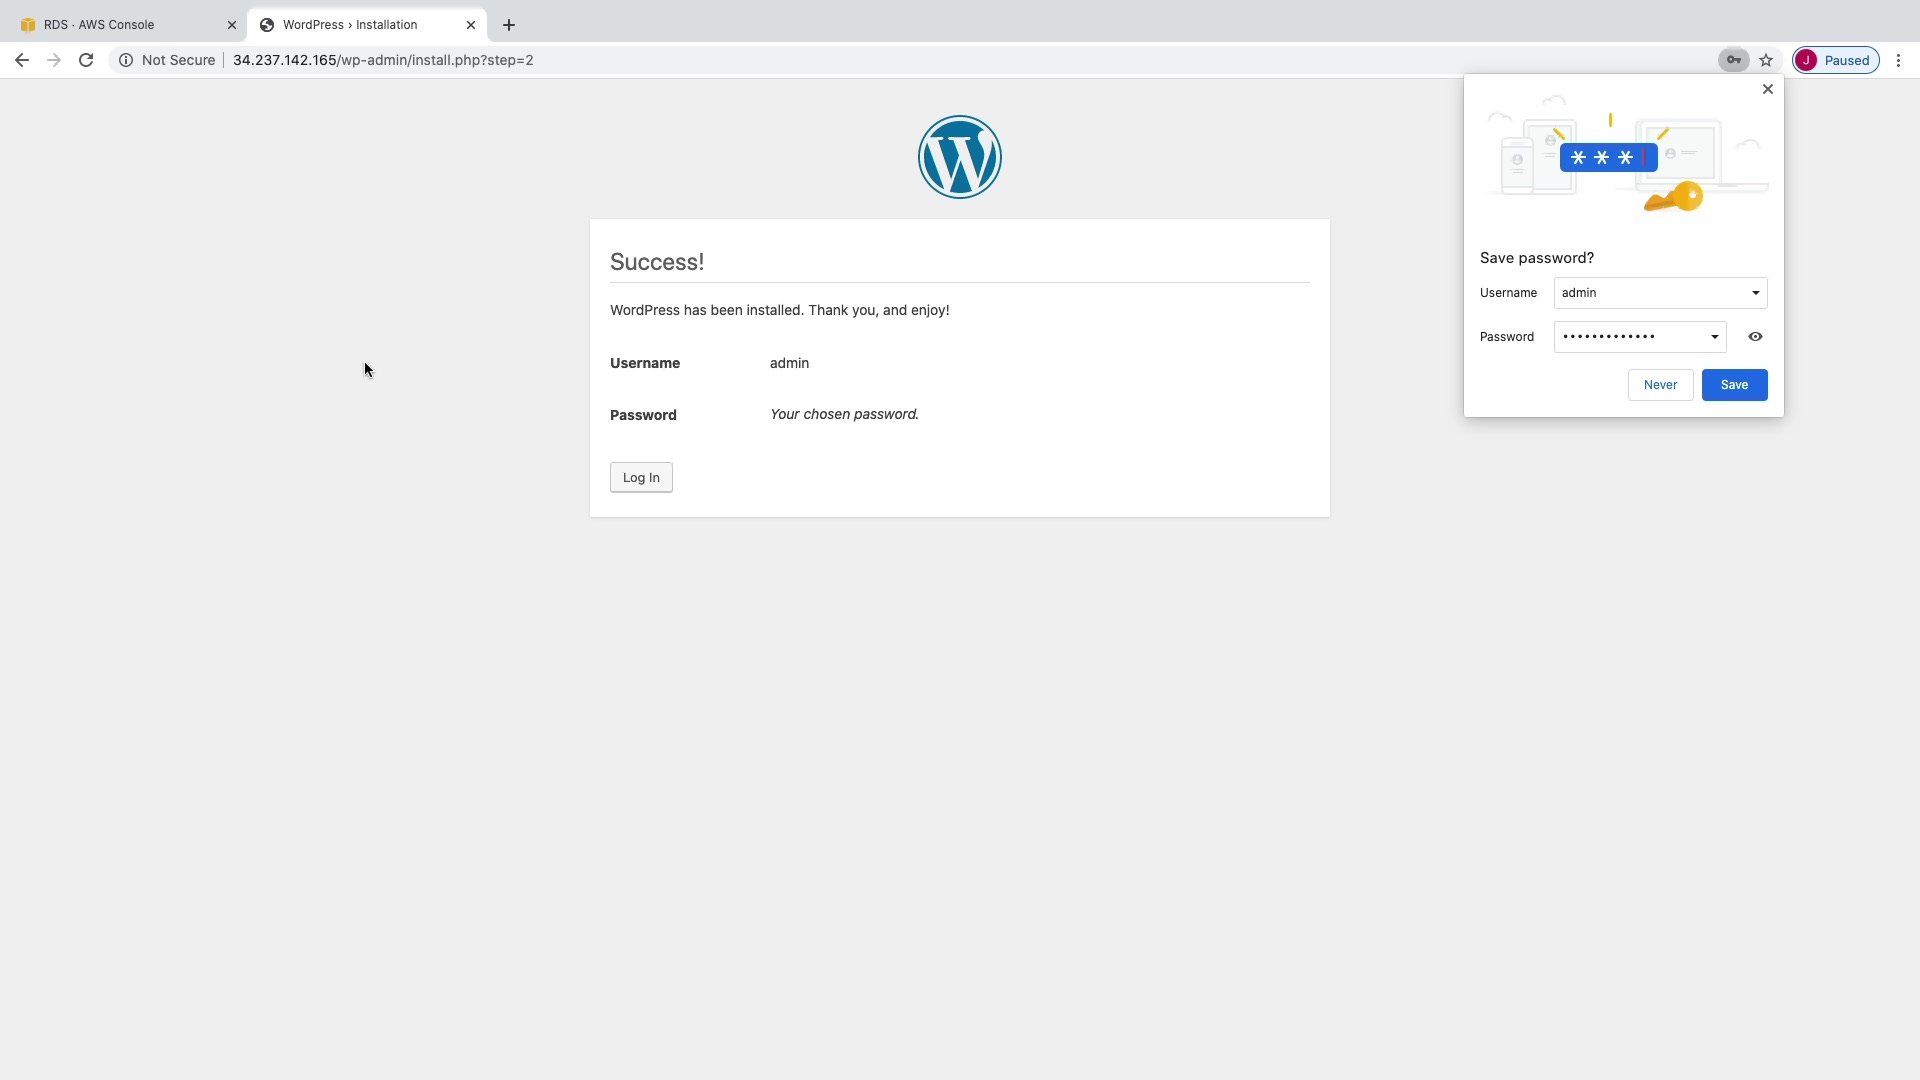Open the paused profile J menu

(1835, 60)
